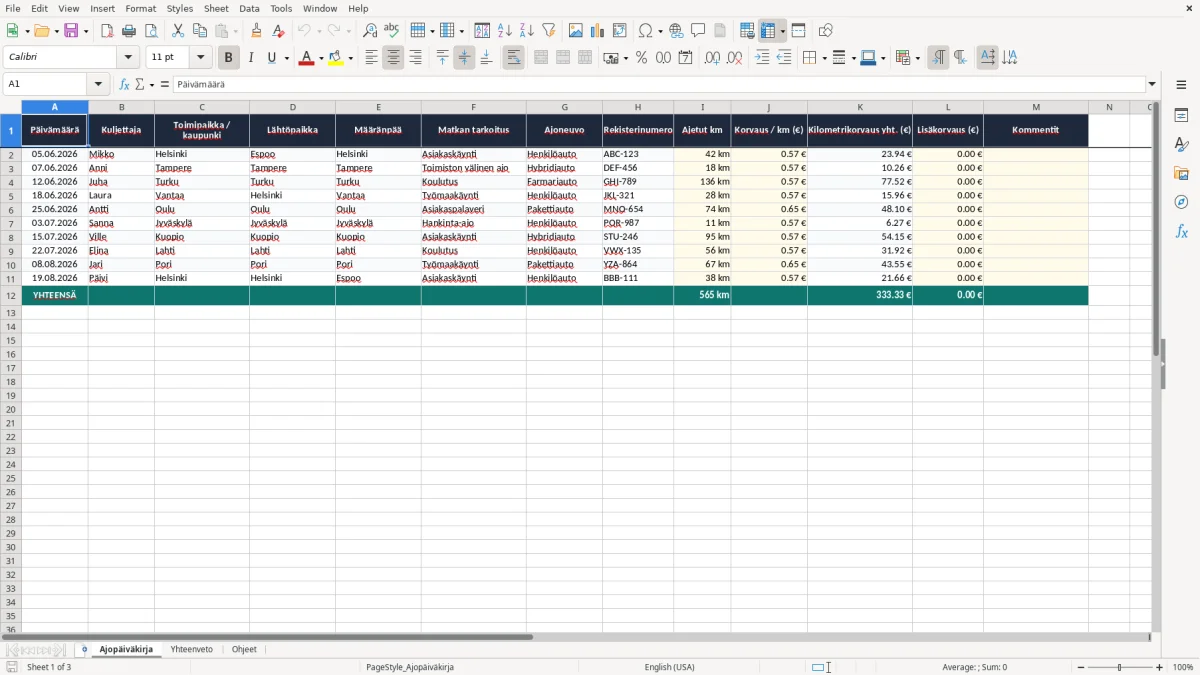Toggle Center Vertically alignment
Image resolution: width=1200 pixels, height=675 pixels.
(x=465, y=58)
